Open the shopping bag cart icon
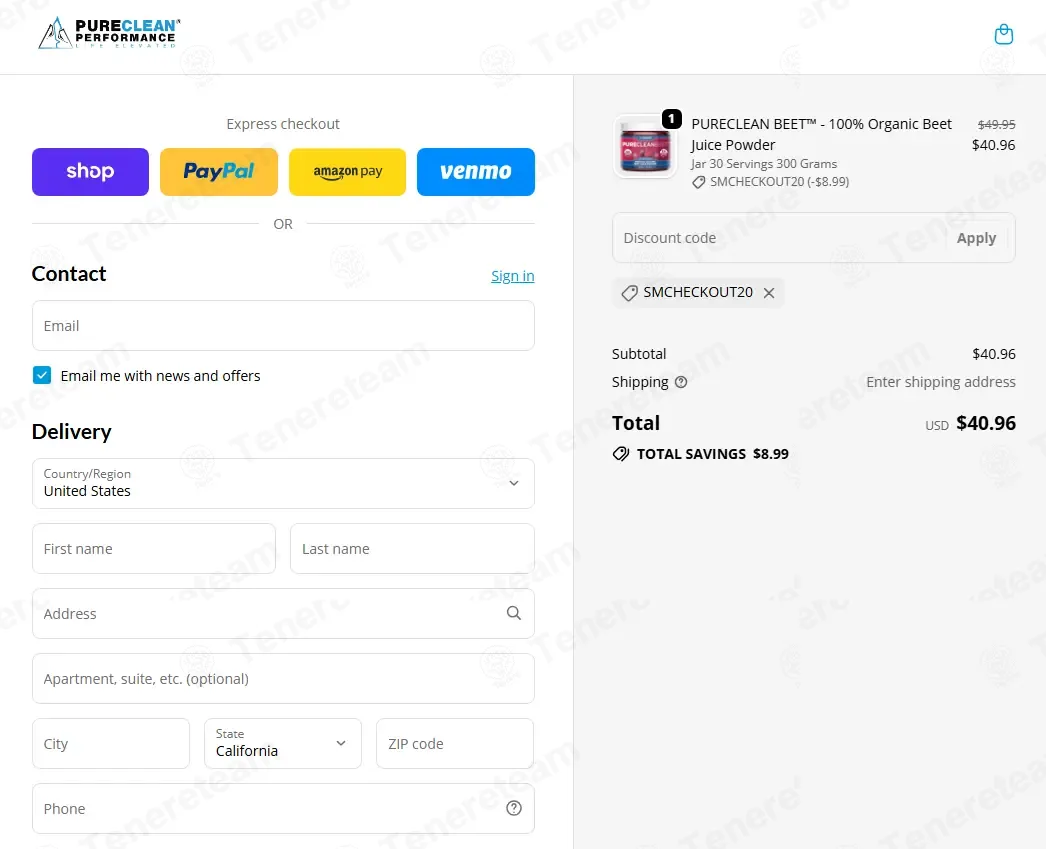 1003,34
